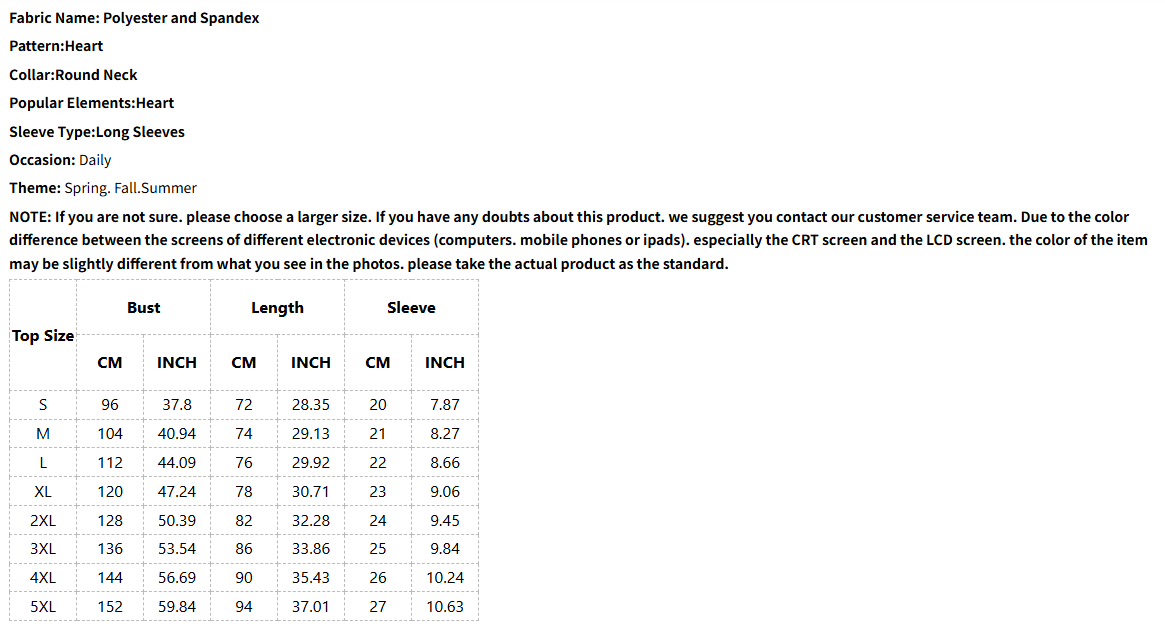This screenshot has height=640, width=1165.
Task: Click the 10.24 inch sleeve cell
Action: 444,578
